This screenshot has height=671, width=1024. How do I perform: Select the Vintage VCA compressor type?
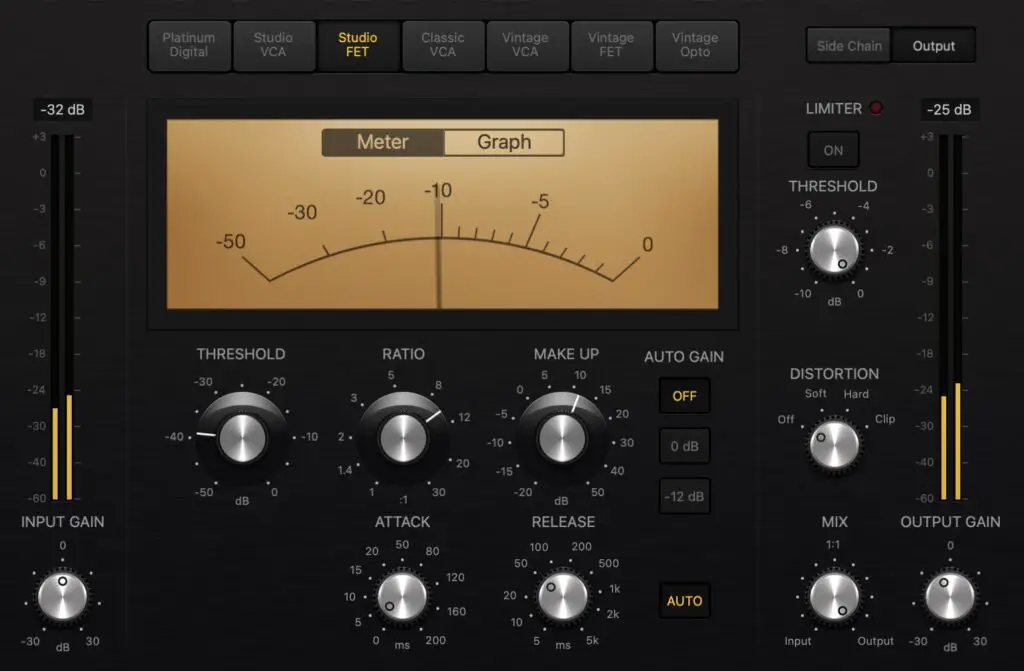click(x=527, y=45)
